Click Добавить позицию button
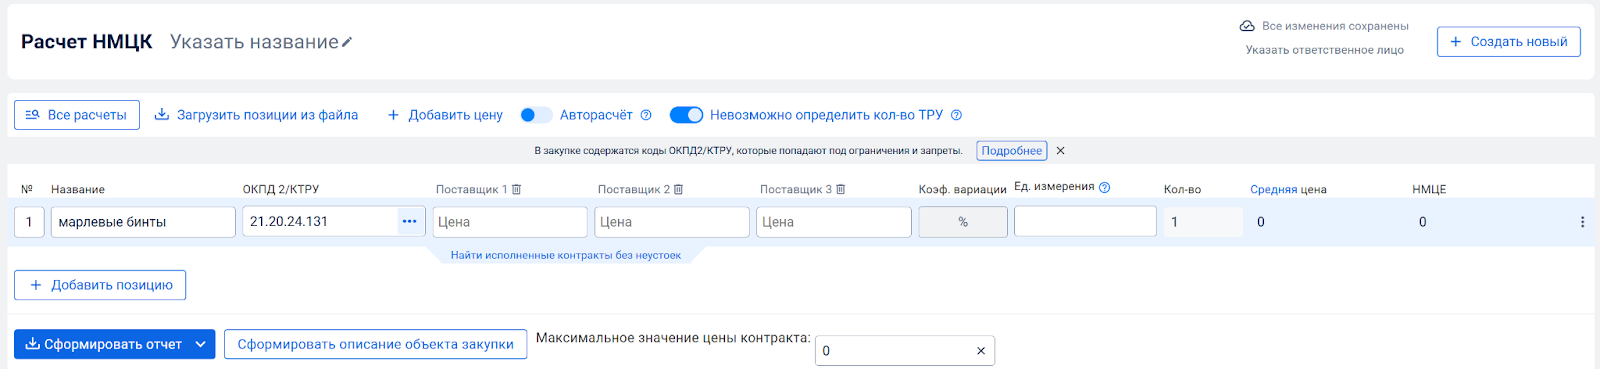This screenshot has height=369, width=1600. 100,285
